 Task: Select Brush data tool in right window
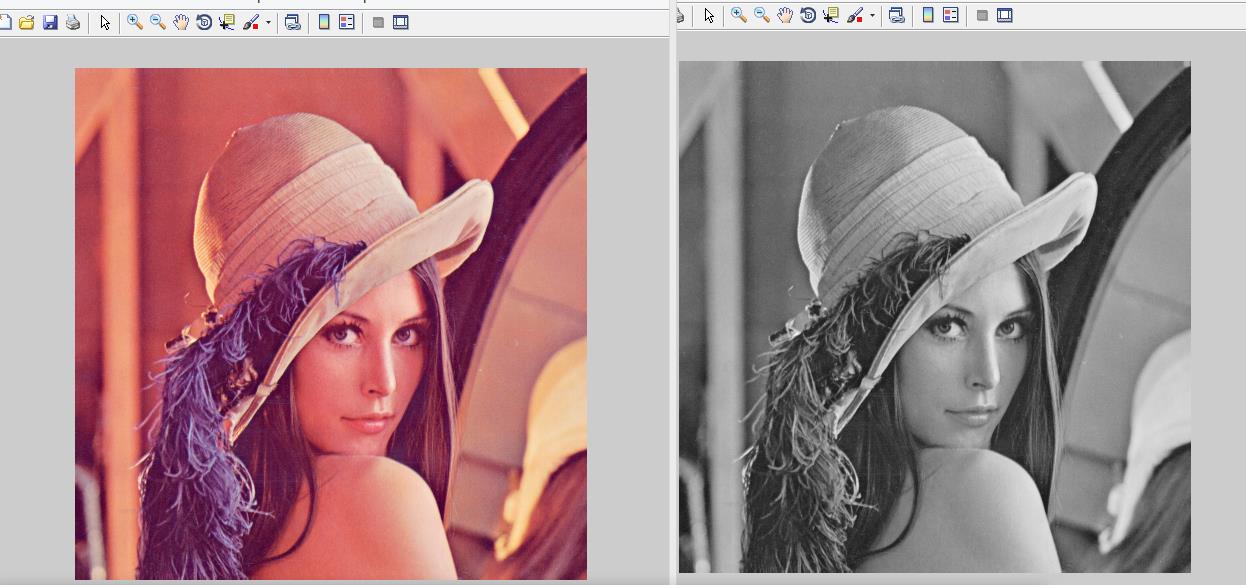click(x=855, y=15)
